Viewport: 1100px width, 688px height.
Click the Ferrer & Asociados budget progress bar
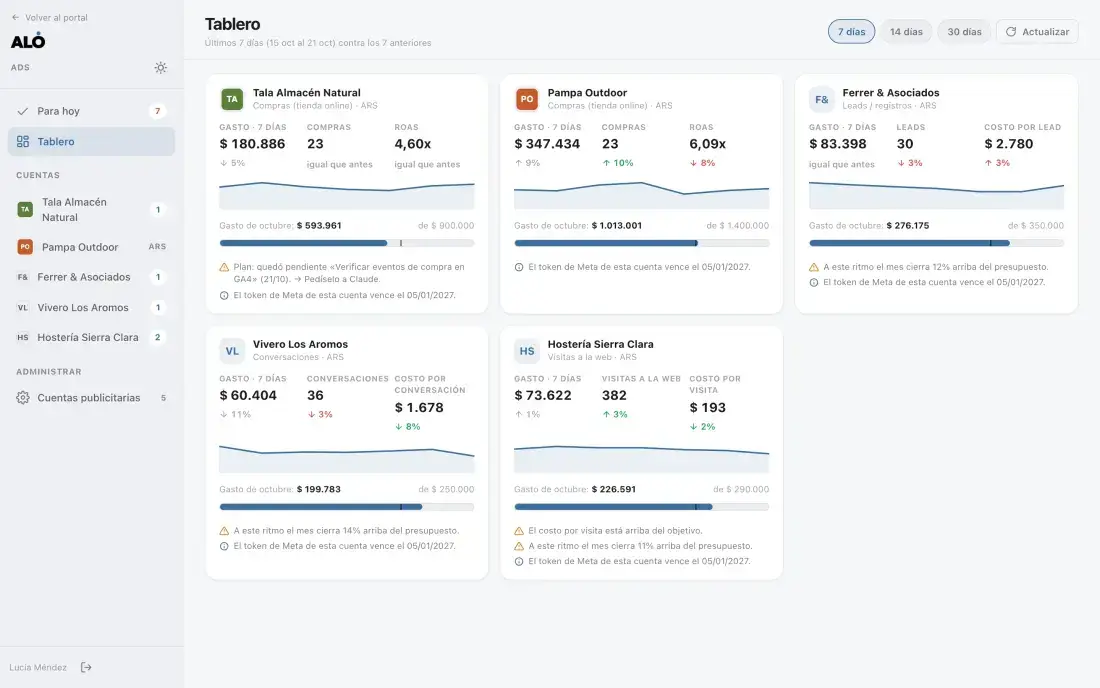point(936,243)
